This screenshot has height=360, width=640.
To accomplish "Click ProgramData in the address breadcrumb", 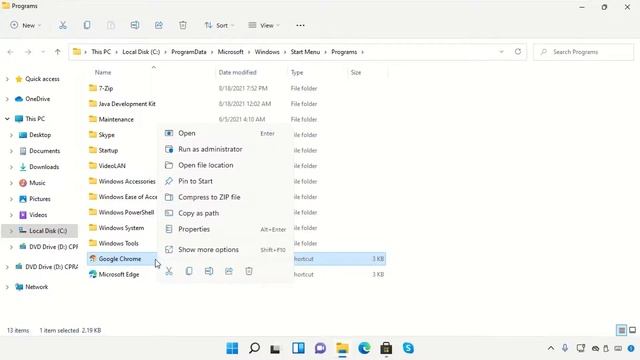I will click(x=189, y=52).
